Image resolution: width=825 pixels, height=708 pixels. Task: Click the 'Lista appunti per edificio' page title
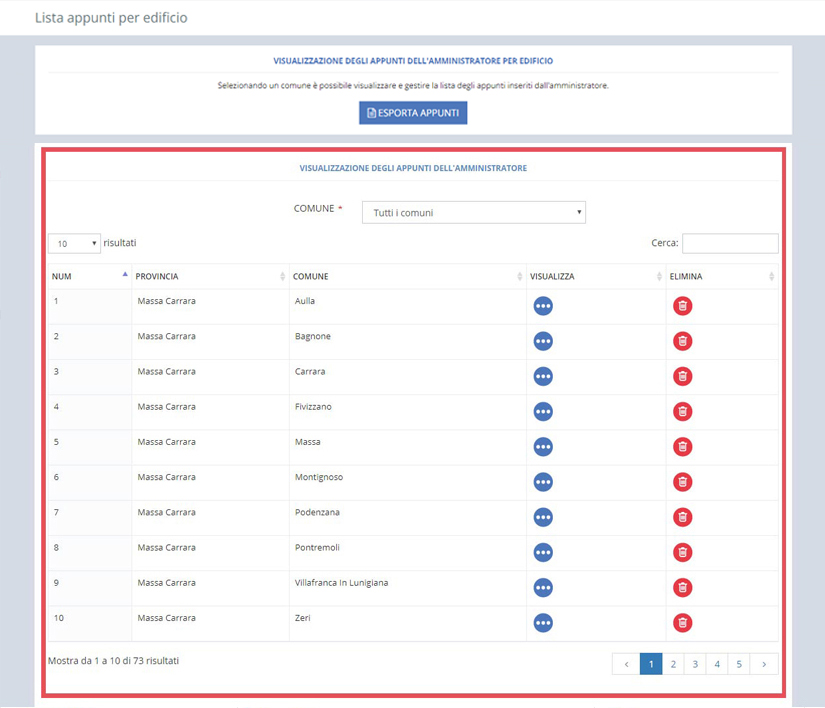tap(111, 18)
